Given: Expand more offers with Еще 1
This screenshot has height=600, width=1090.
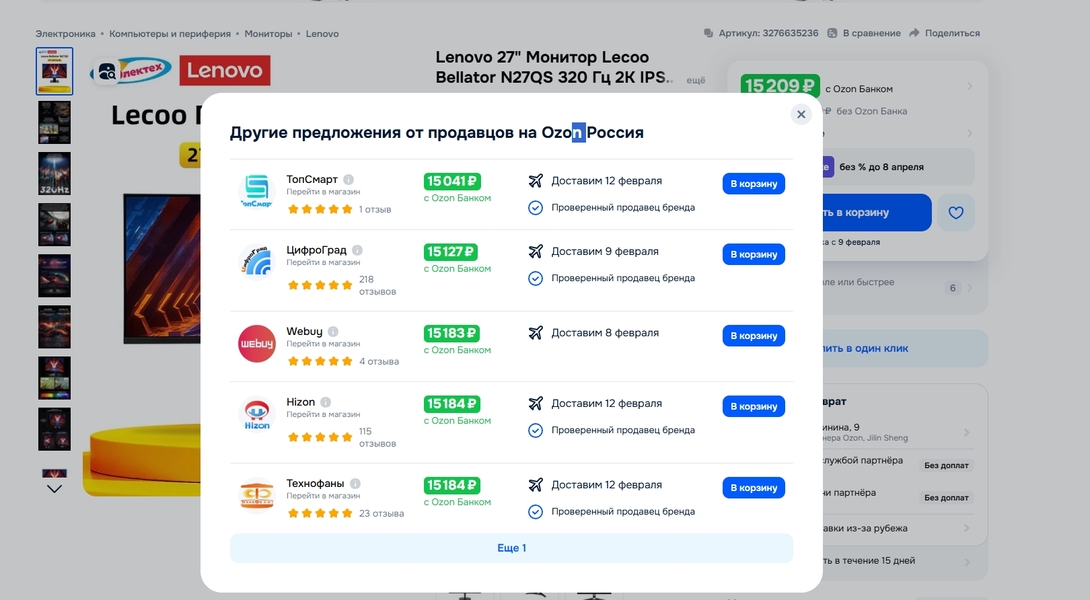Looking at the screenshot, I should pyautogui.click(x=511, y=548).
